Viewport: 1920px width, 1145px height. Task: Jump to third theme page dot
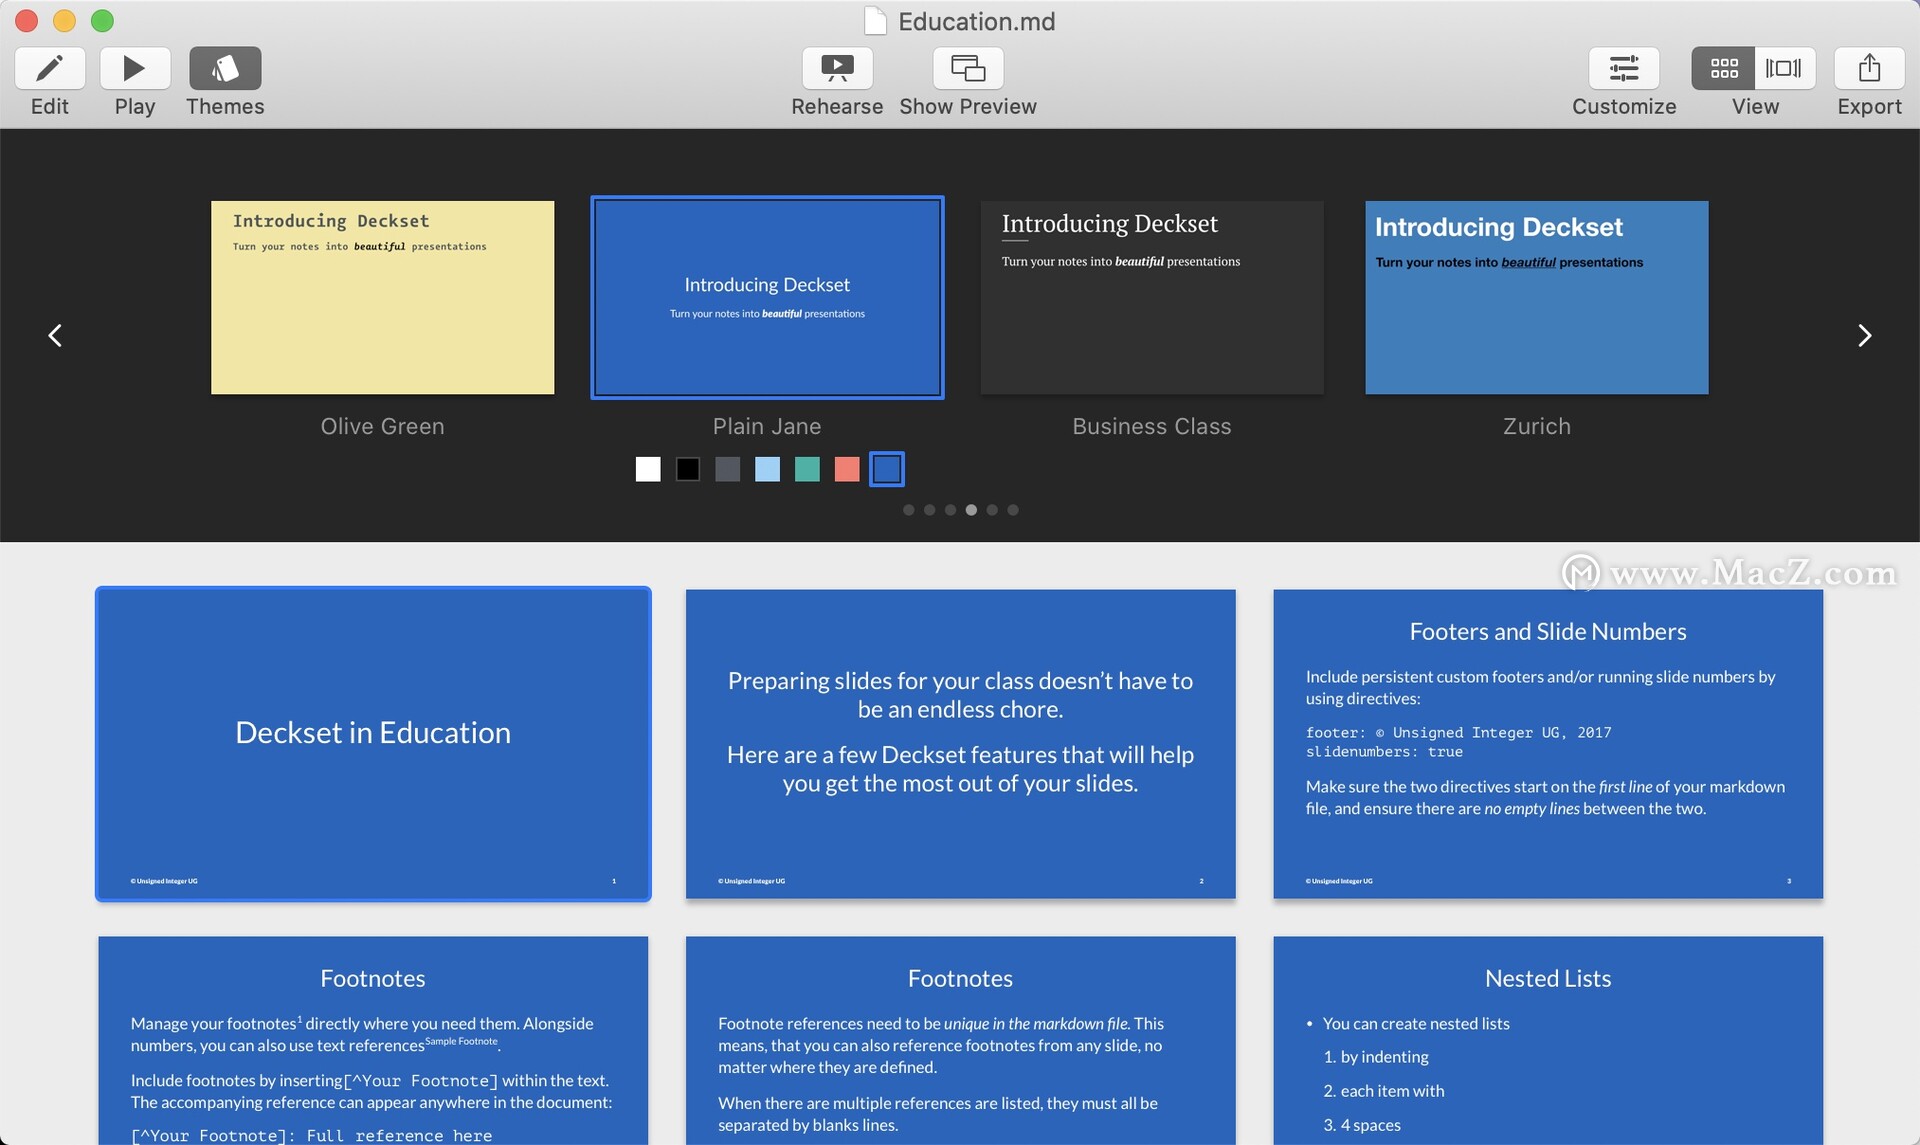point(950,510)
